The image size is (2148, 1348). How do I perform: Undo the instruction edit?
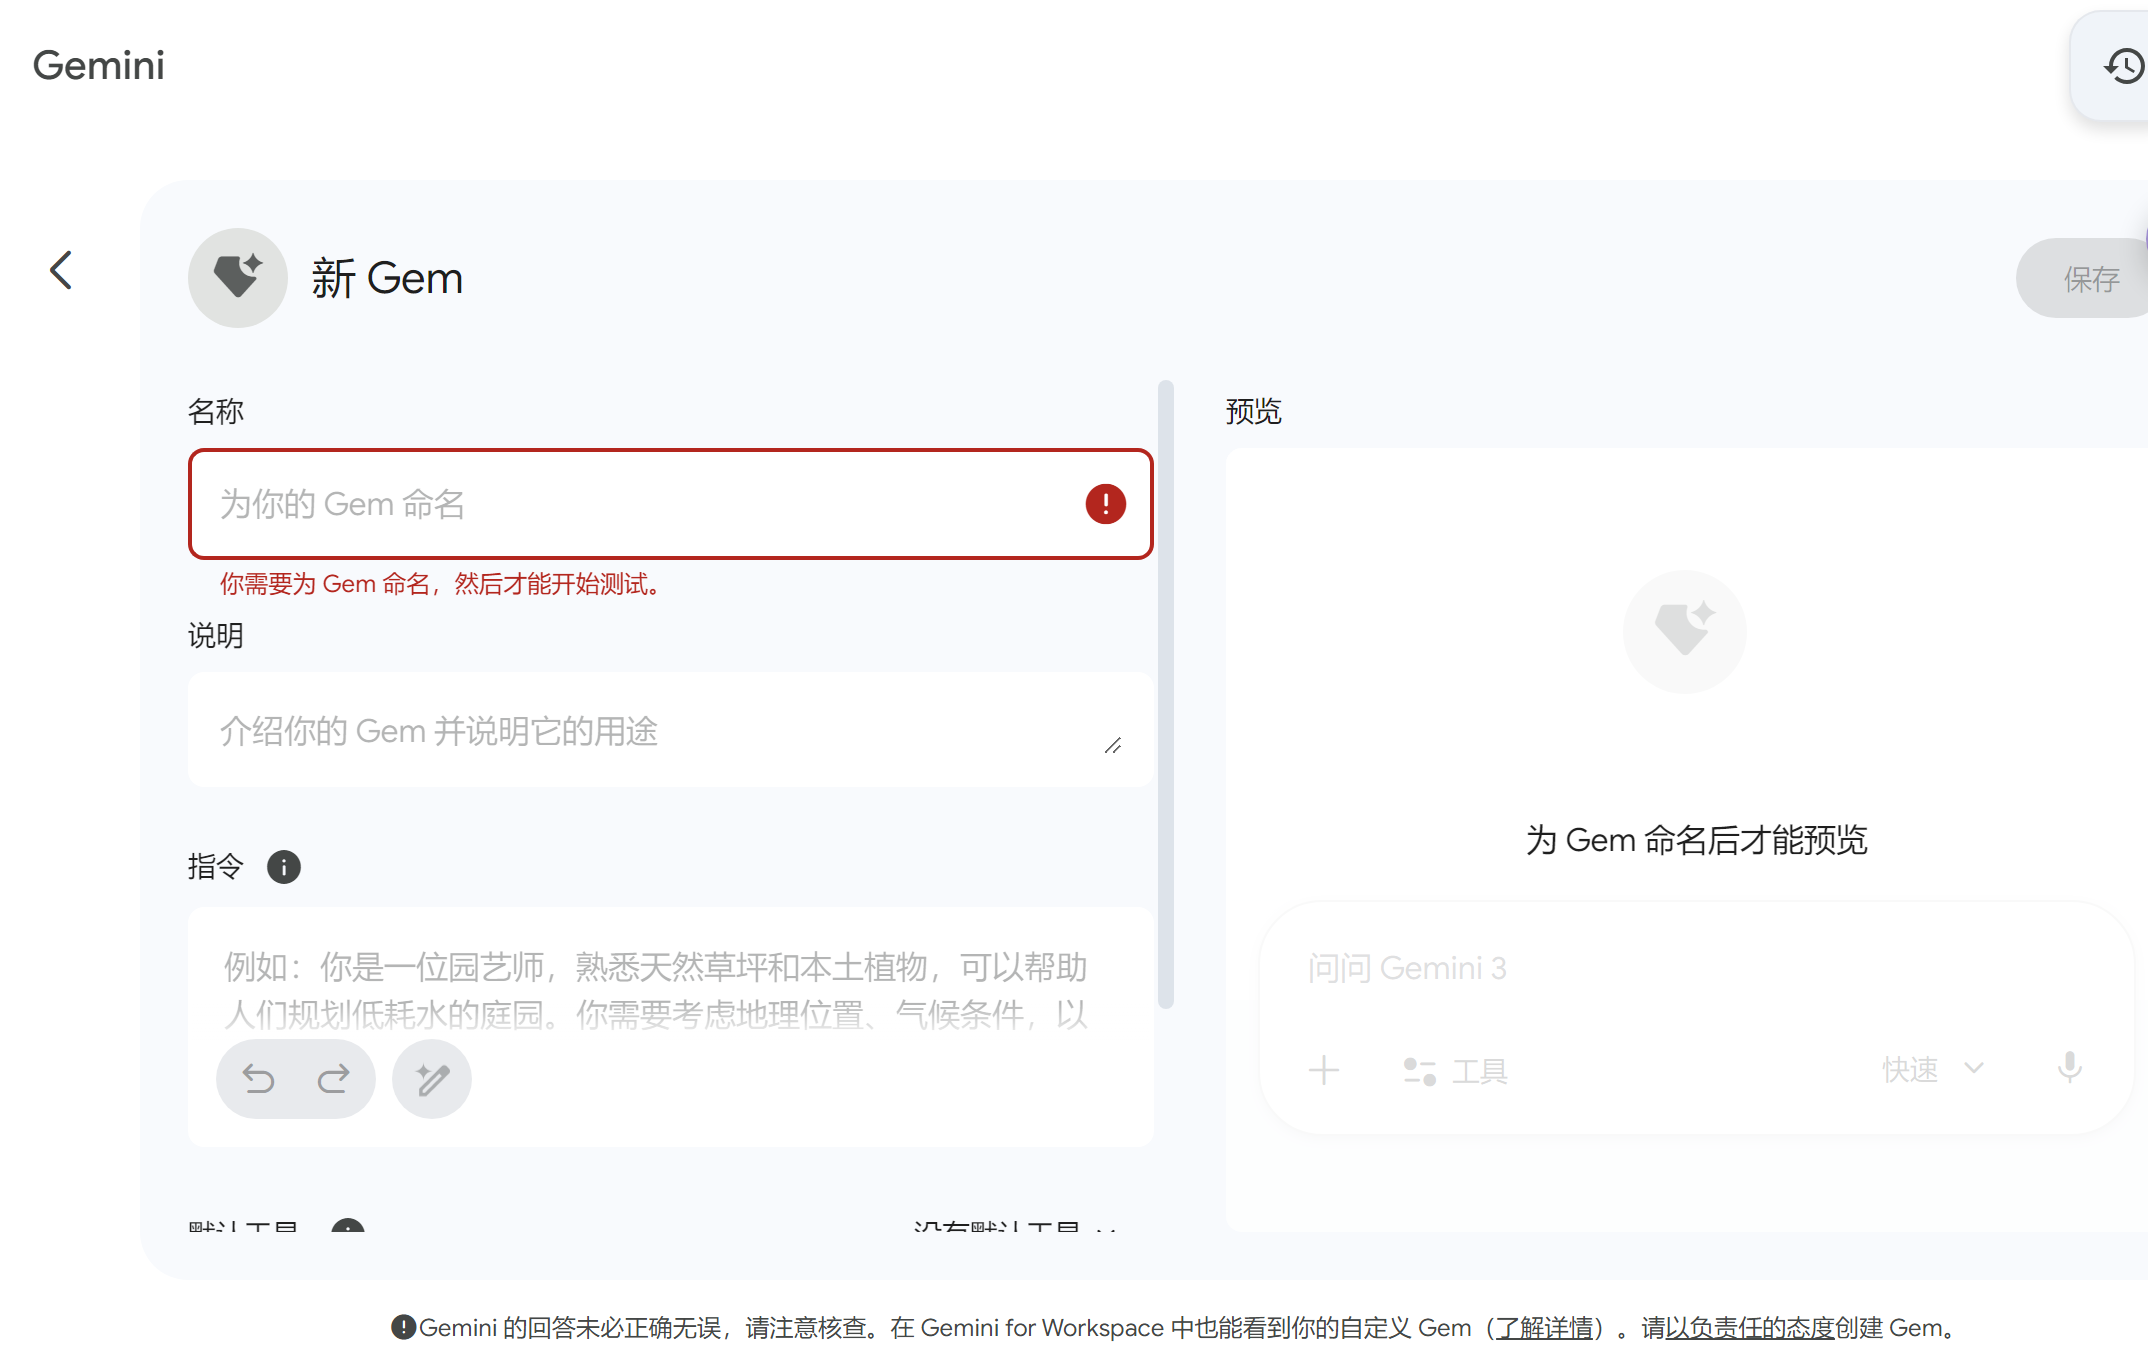pyautogui.click(x=259, y=1079)
